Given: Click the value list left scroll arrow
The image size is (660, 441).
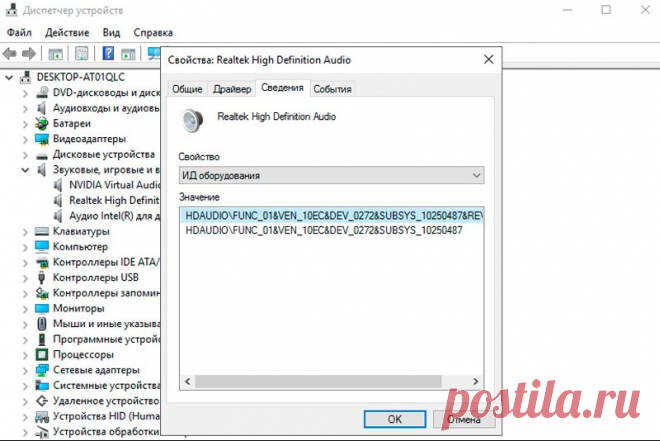Looking at the screenshot, I should [x=188, y=381].
